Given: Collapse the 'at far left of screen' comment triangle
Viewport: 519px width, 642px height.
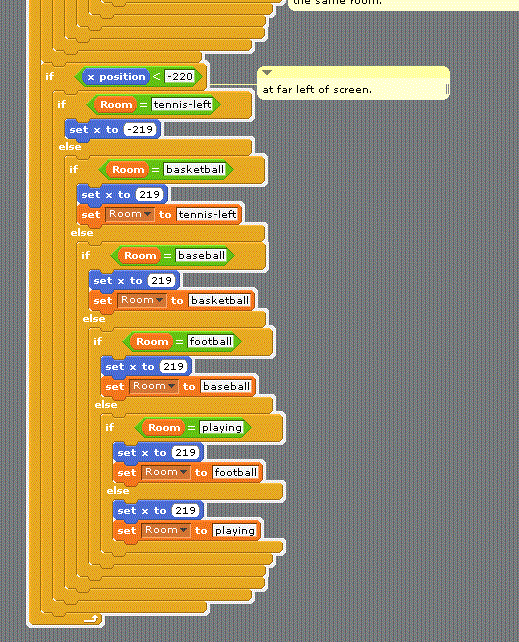Looking at the screenshot, I should 267,72.
